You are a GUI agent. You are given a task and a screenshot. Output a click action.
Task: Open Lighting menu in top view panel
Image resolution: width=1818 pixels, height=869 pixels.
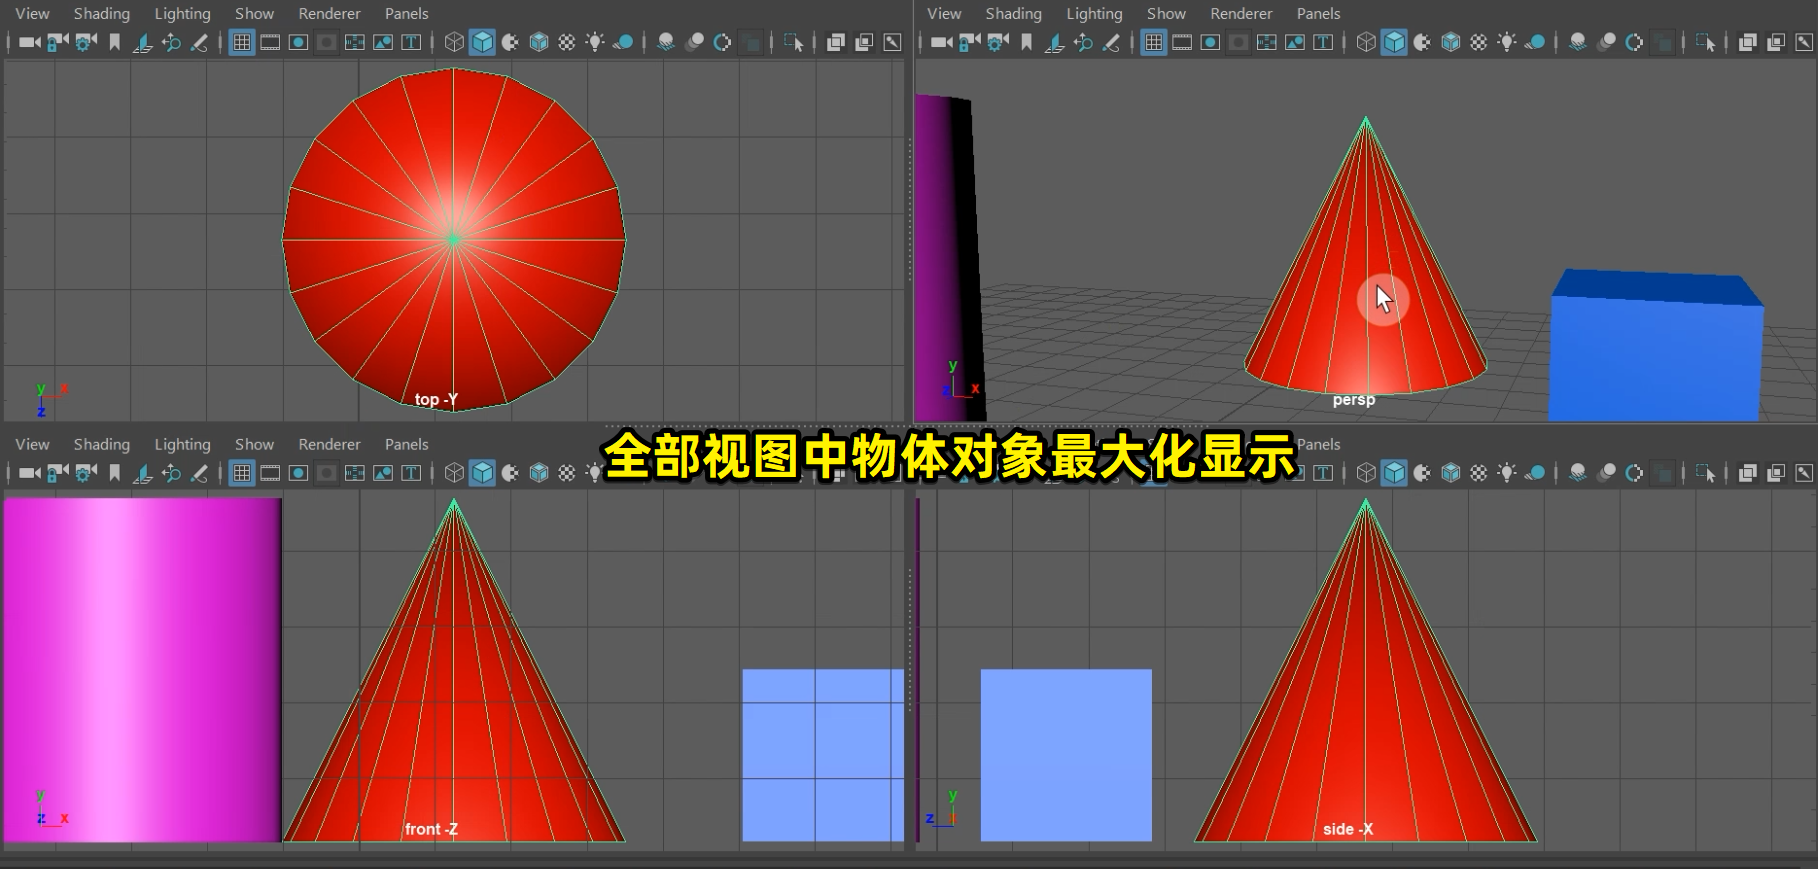tap(182, 14)
